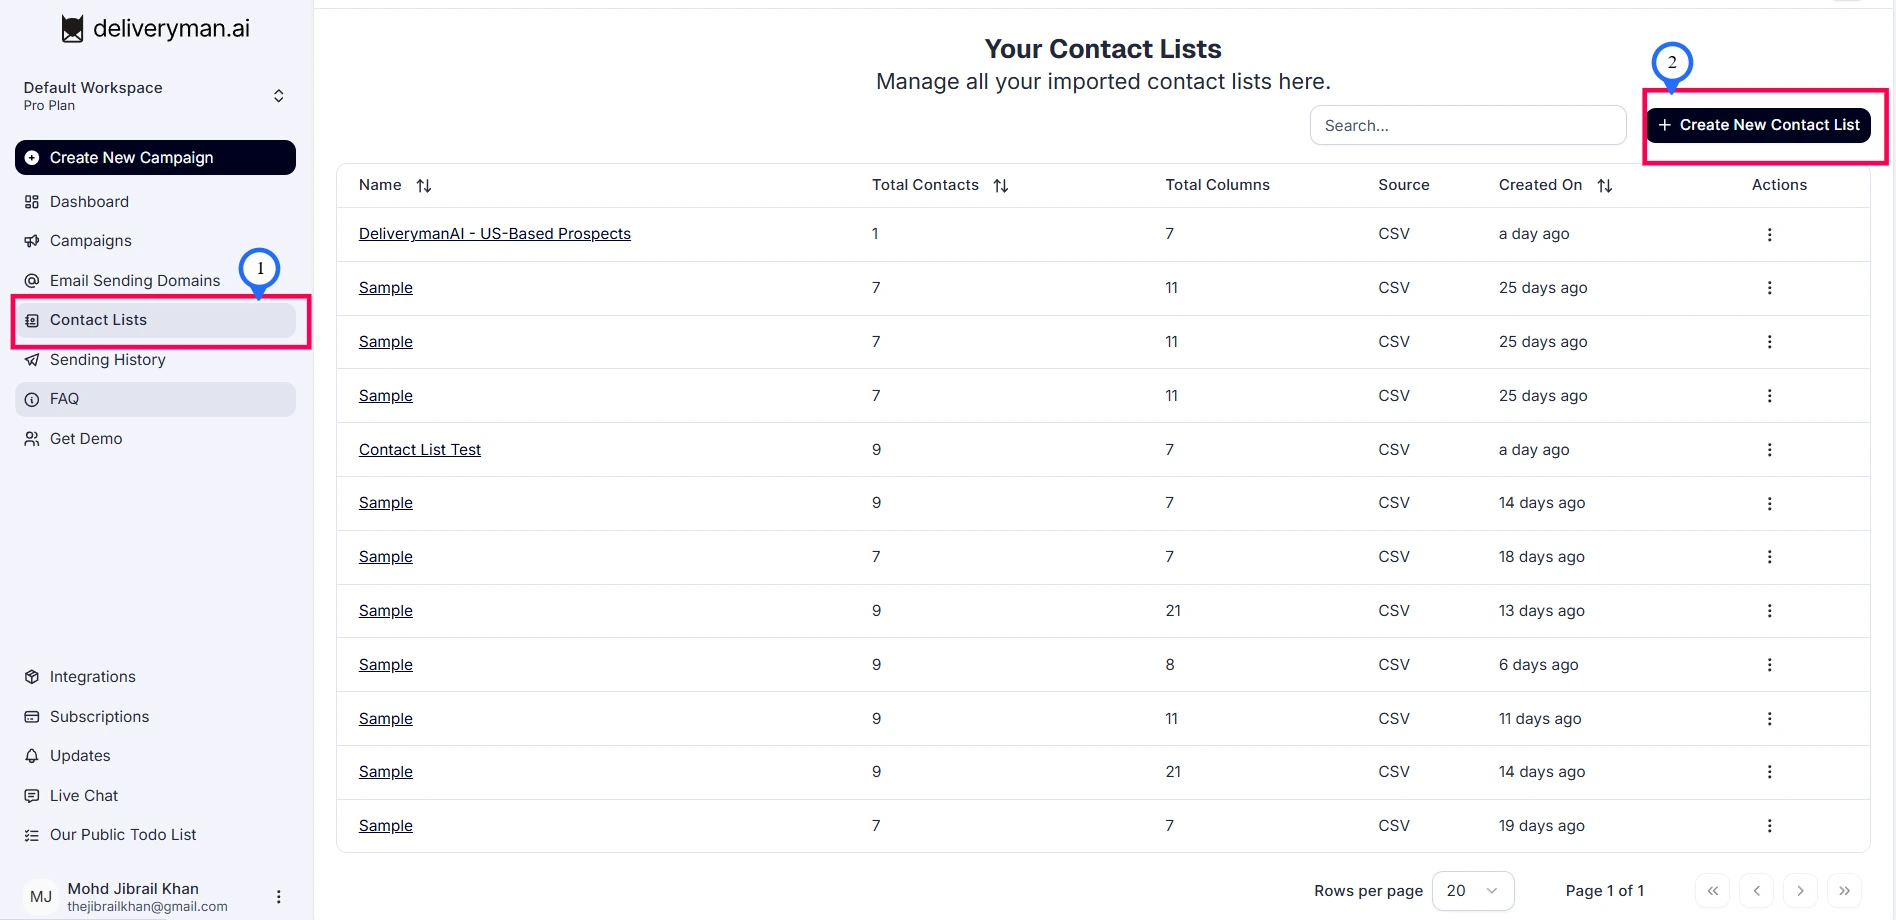Click the Create New Campaign button

[x=155, y=158]
